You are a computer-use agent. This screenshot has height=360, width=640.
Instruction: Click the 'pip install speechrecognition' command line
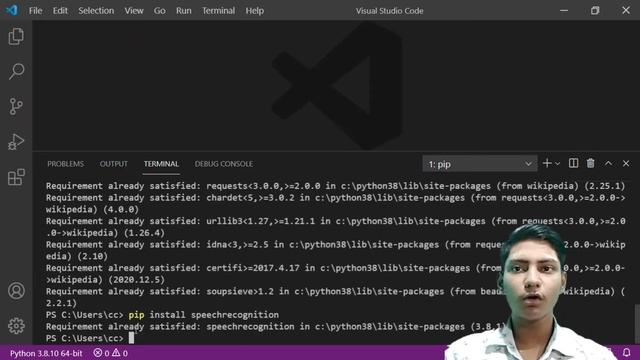(162, 315)
